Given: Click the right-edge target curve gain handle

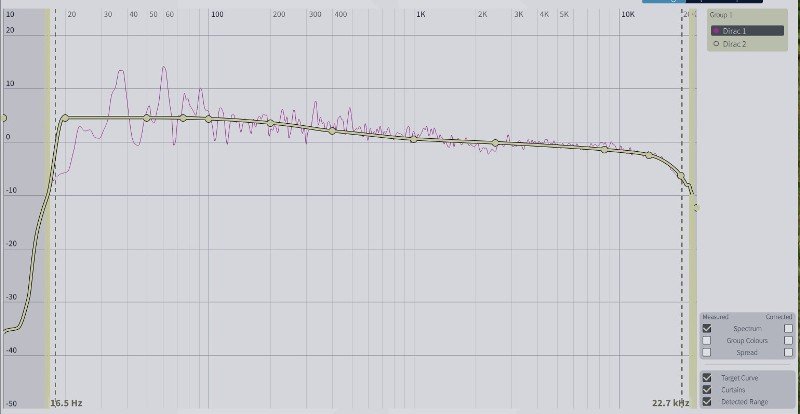Looking at the screenshot, I should tap(696, 207).
